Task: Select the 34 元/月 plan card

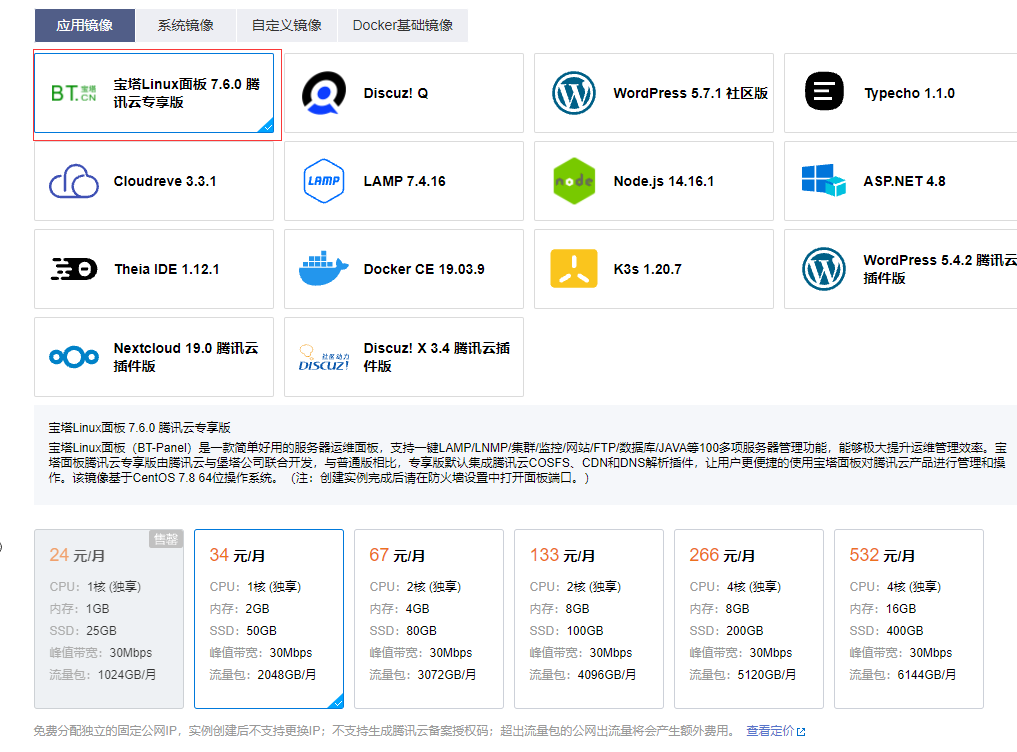Action: [269, 619]
